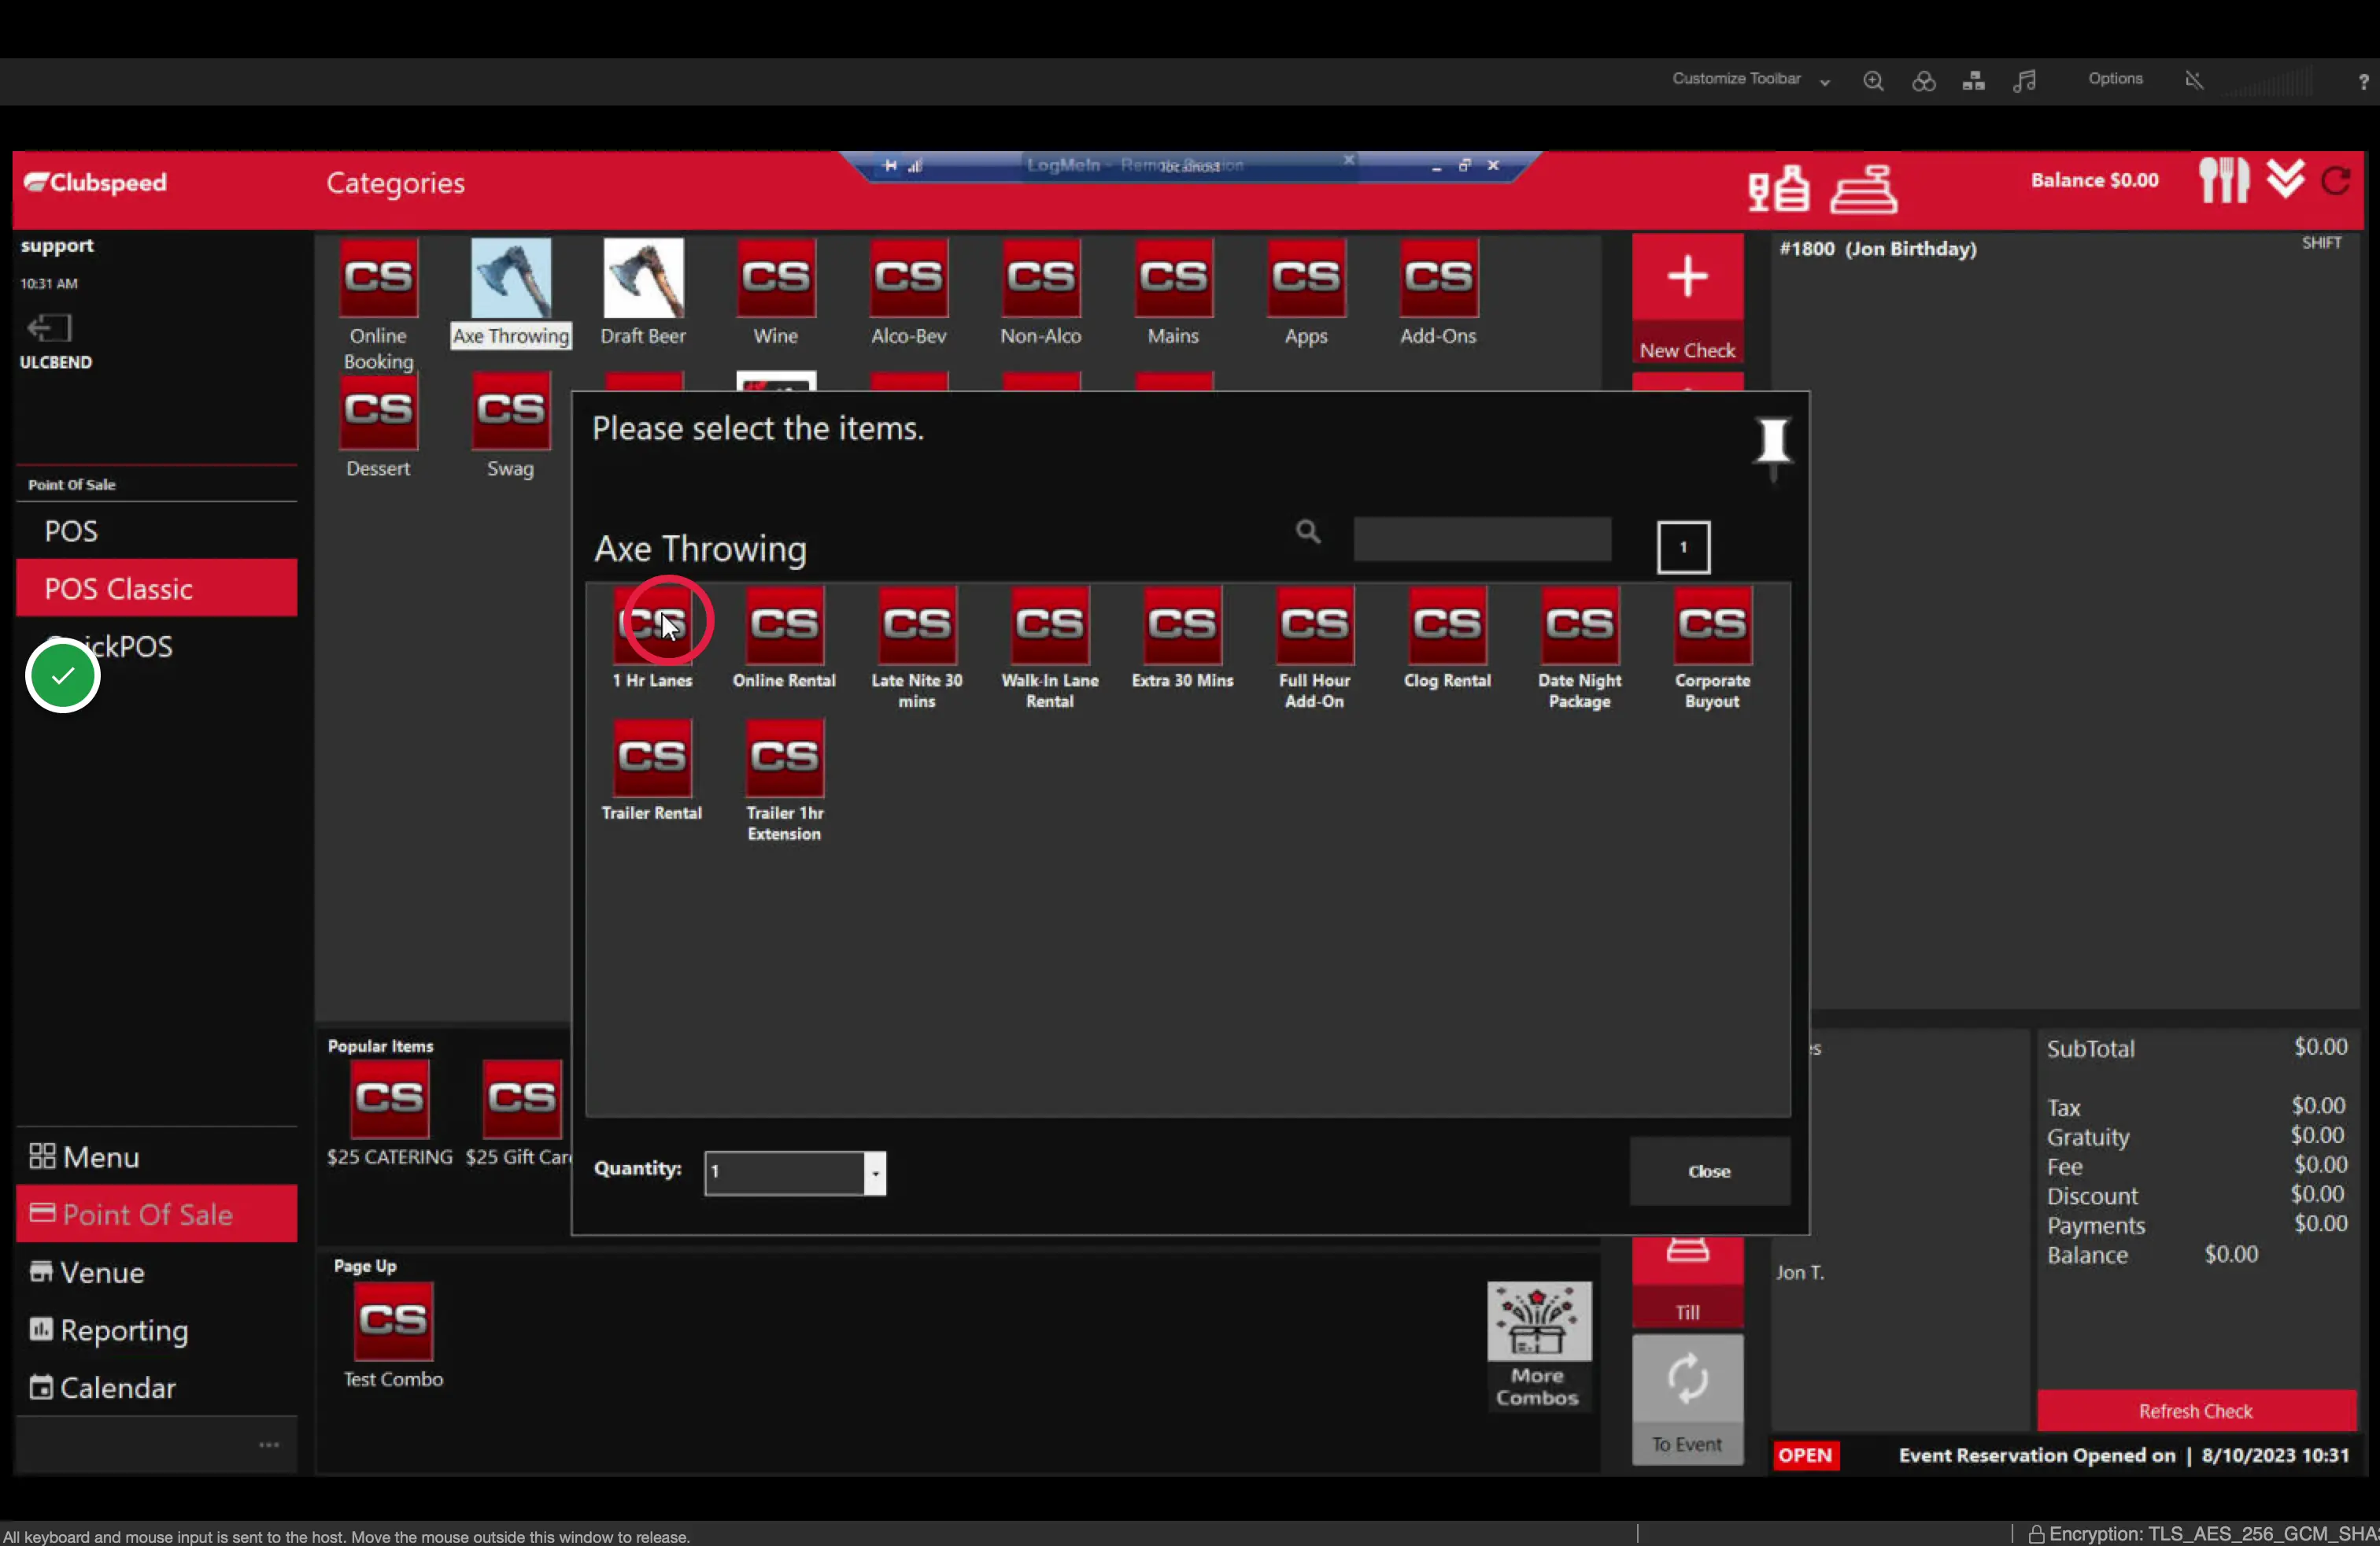2380x1546 pixels.
Task: Select the Trailer Rental item
Action: pos(652,771)
